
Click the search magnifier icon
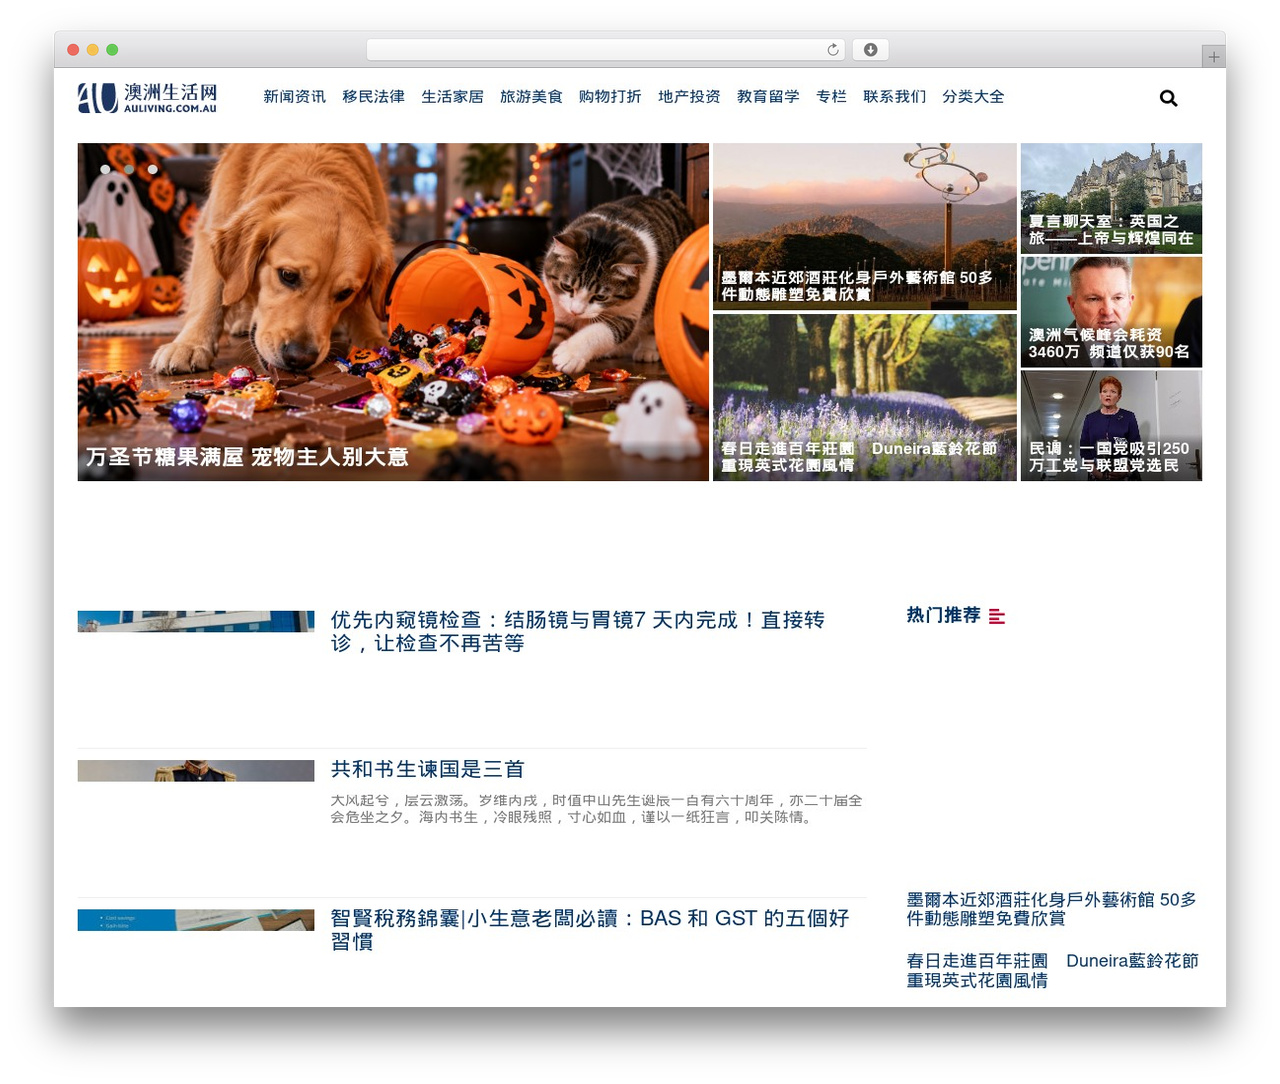pos(1168,98)
